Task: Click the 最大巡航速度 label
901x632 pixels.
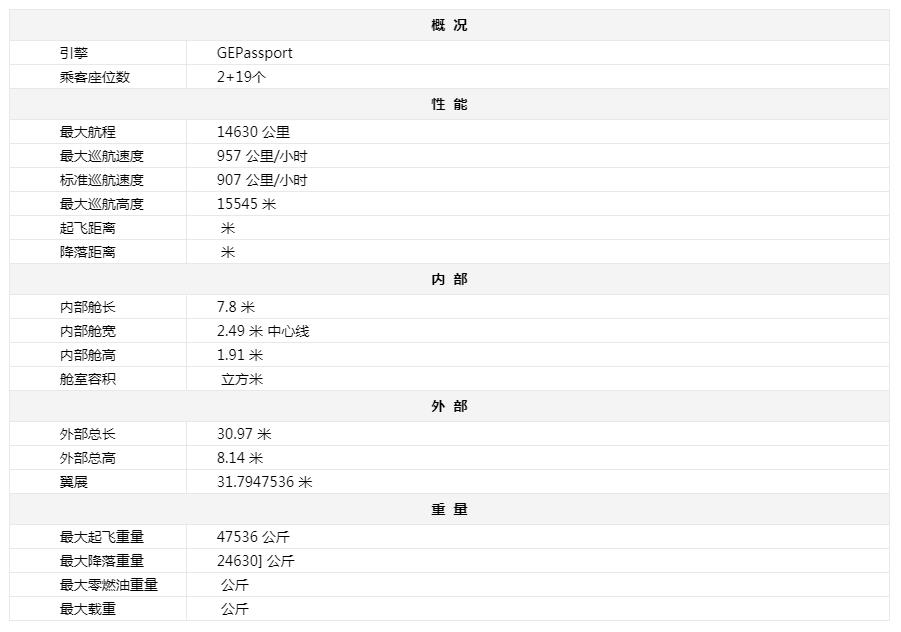Action: click(x=102, y=156)
